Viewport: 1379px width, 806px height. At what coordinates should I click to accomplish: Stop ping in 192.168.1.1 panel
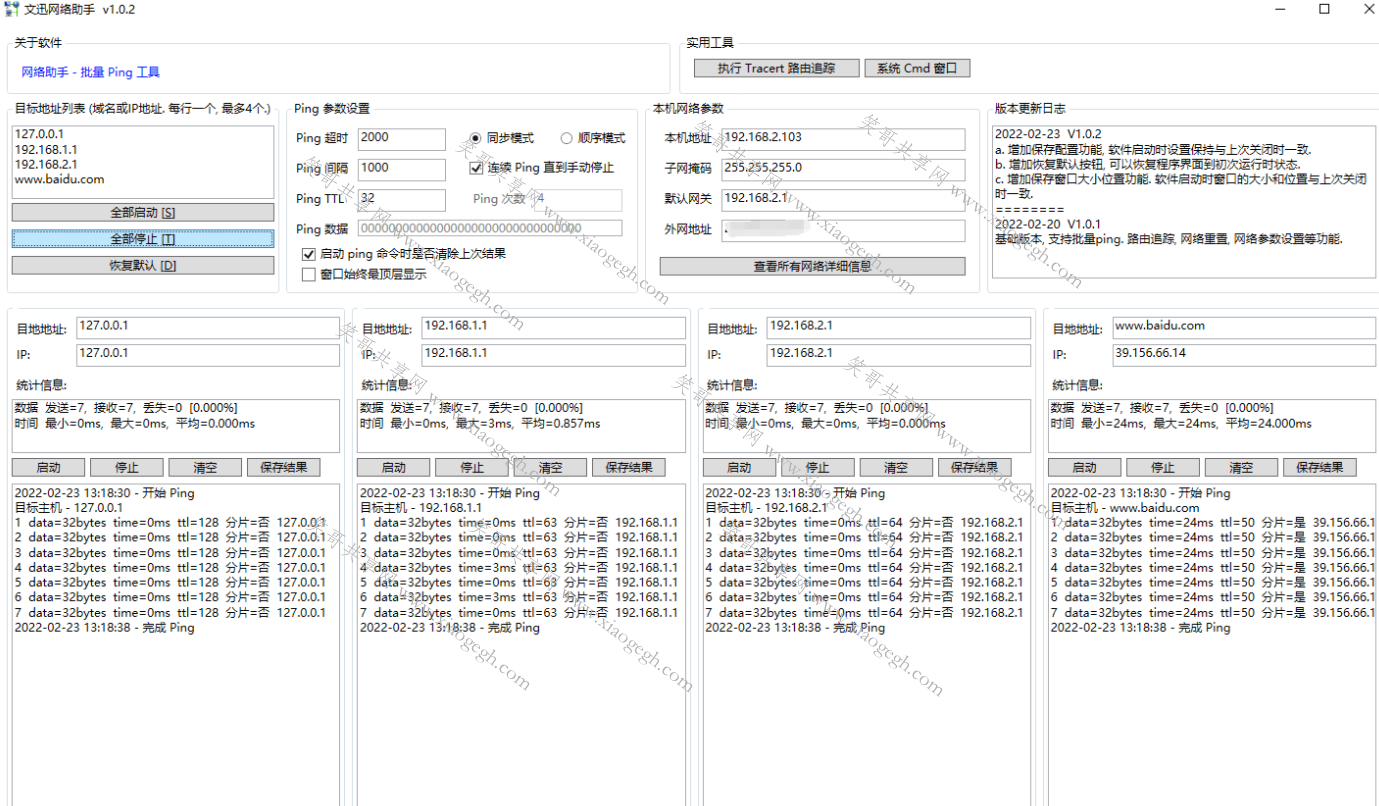[471, 467]
